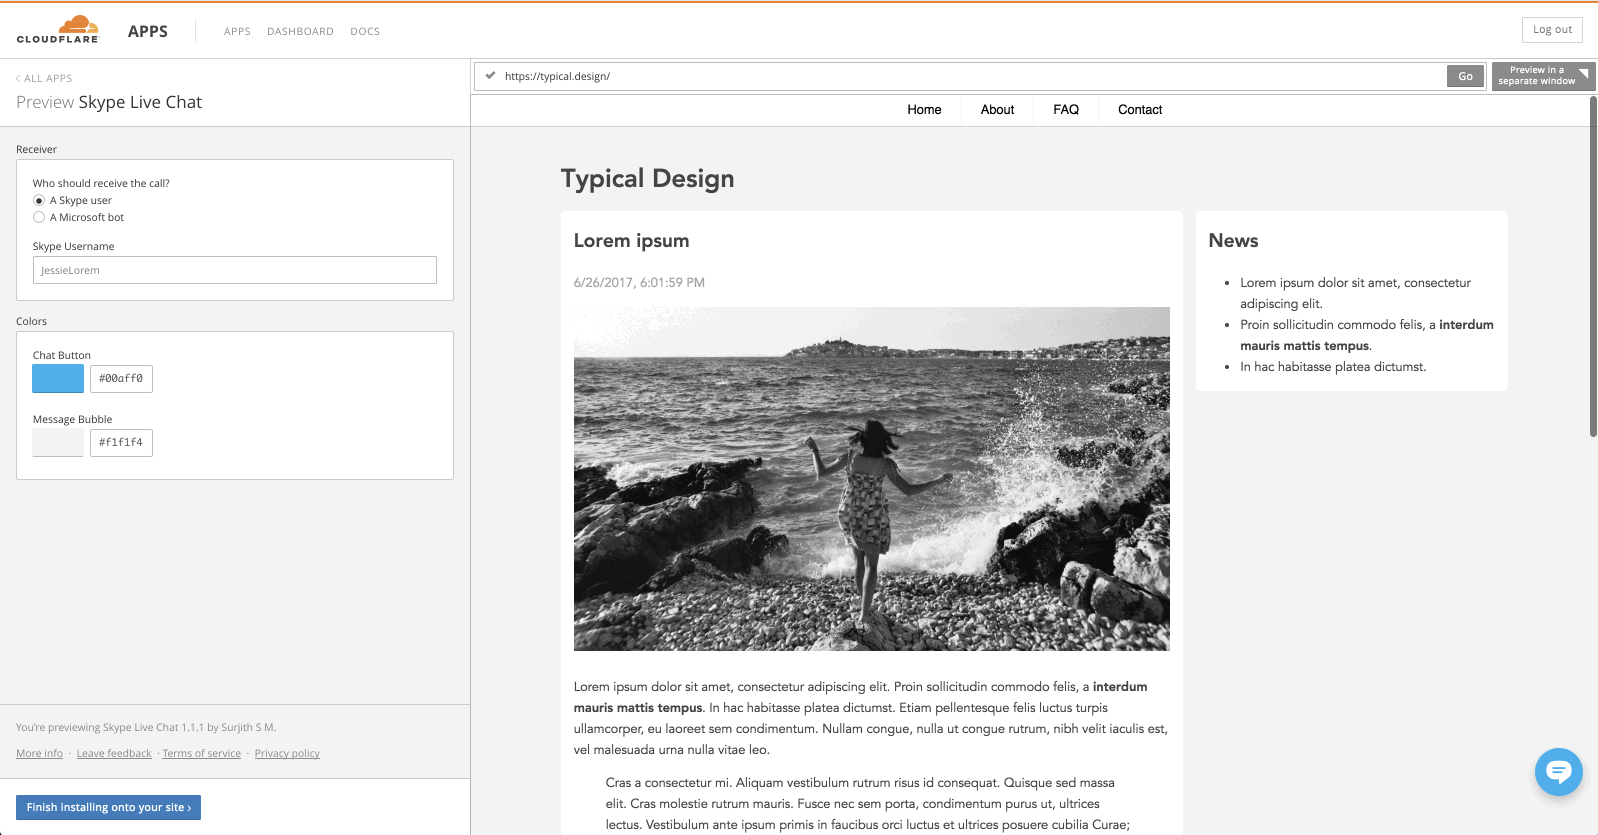
Task: Go back to All Apps
Action: coord(44,78)
